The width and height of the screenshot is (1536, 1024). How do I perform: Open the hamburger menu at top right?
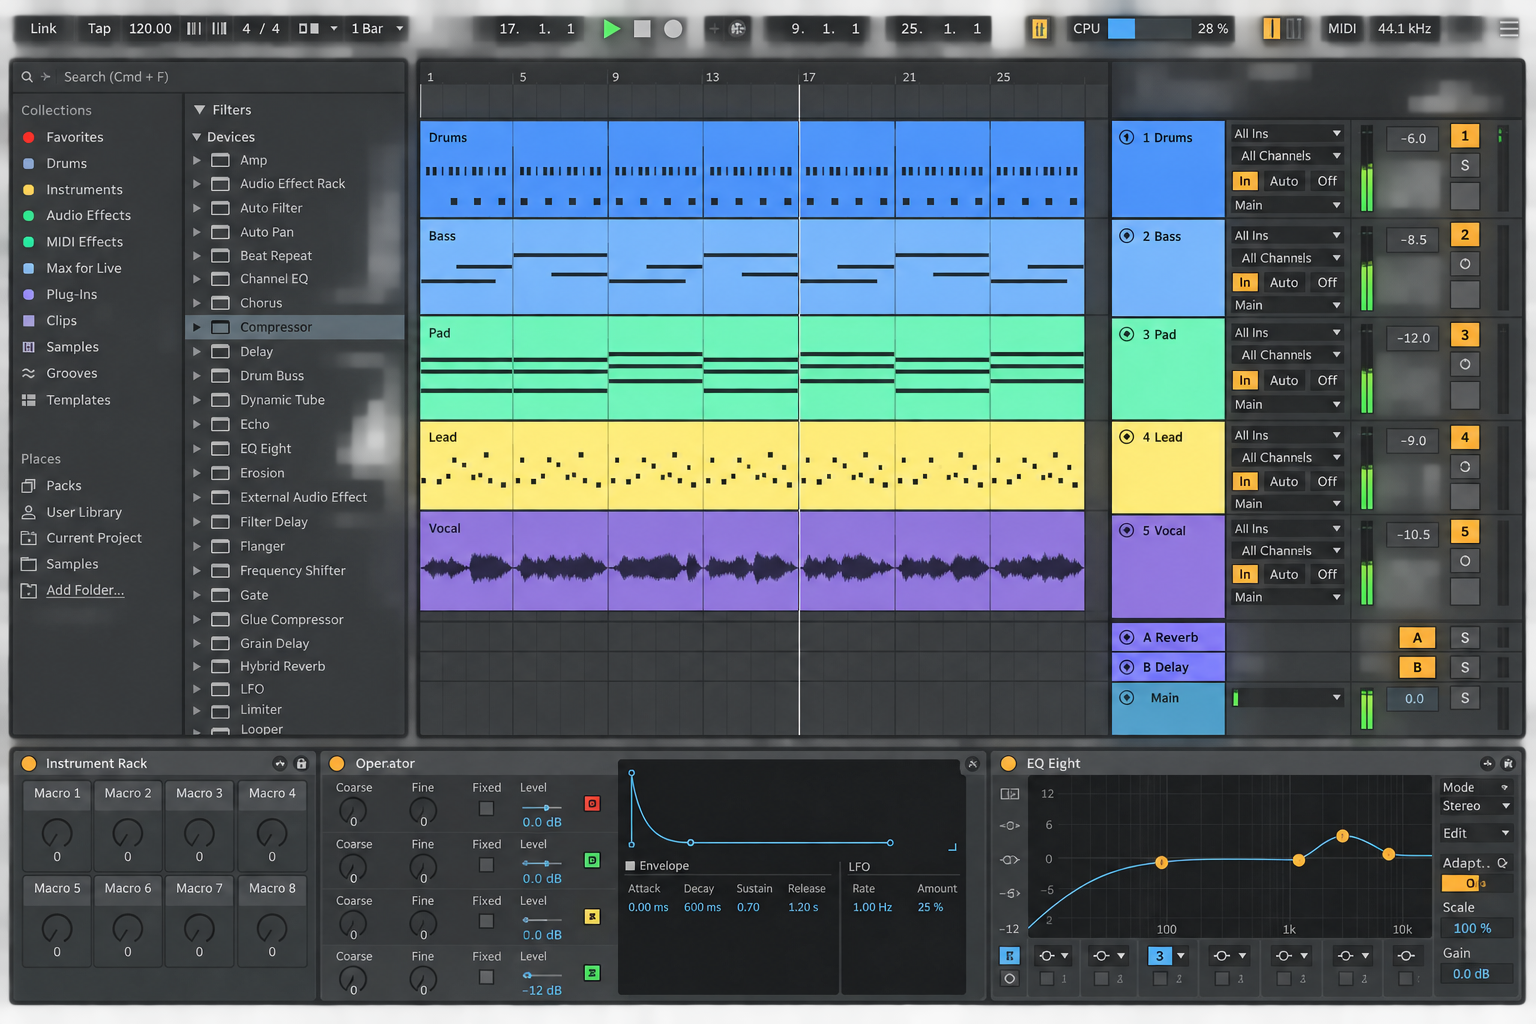tap(1509, 29)
